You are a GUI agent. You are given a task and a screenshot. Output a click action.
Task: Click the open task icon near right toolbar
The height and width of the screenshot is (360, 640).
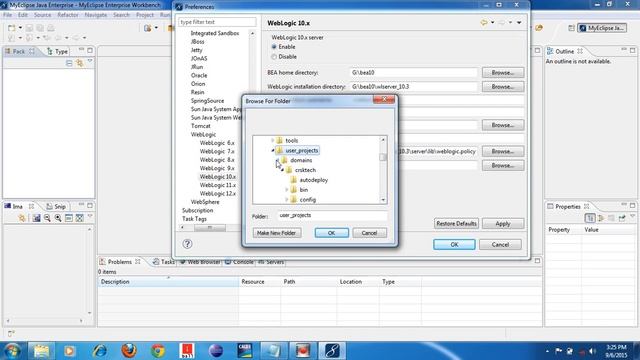click(539, 28)
